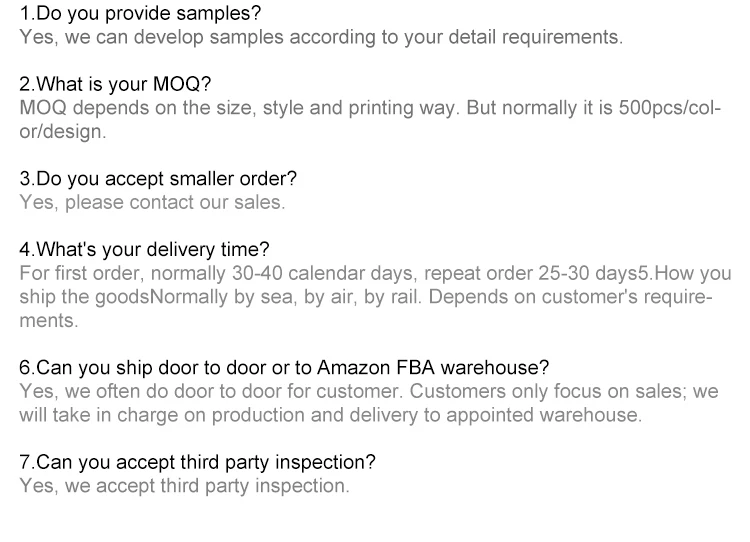
Task: Click question about third party inspection
Action: pos(197,462)
